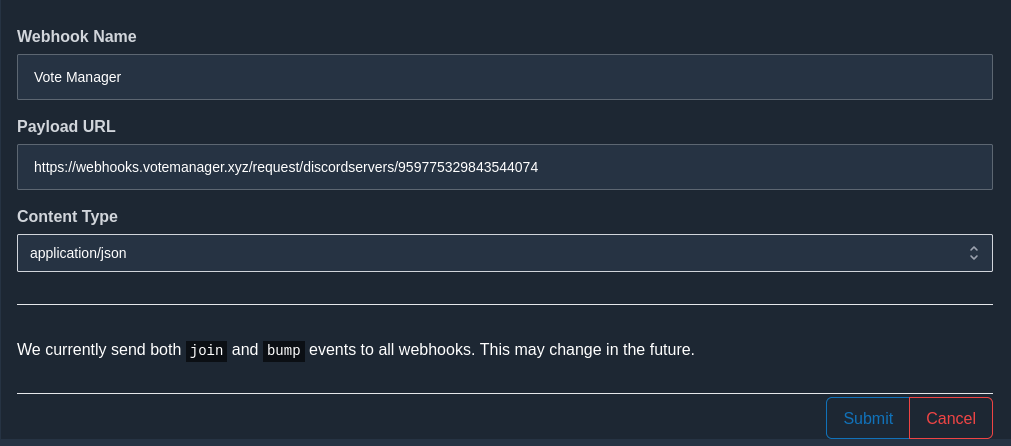Click the divider line above Submit button

pyautogui.click(x=505, y=393)
